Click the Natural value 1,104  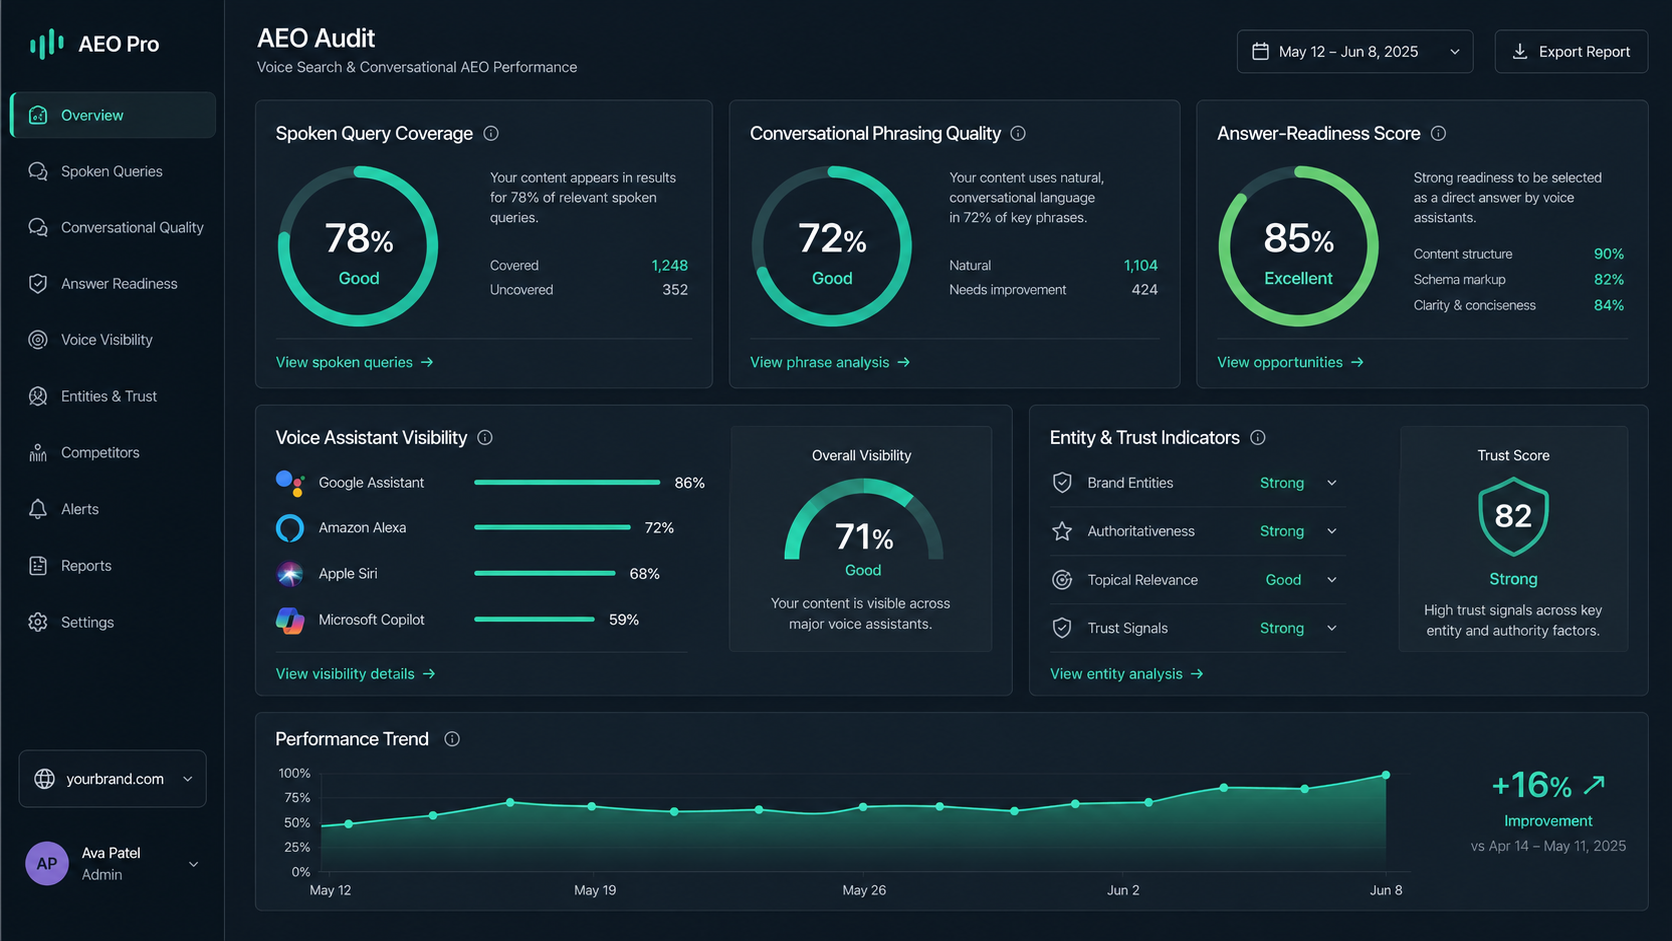point(1140,265)
